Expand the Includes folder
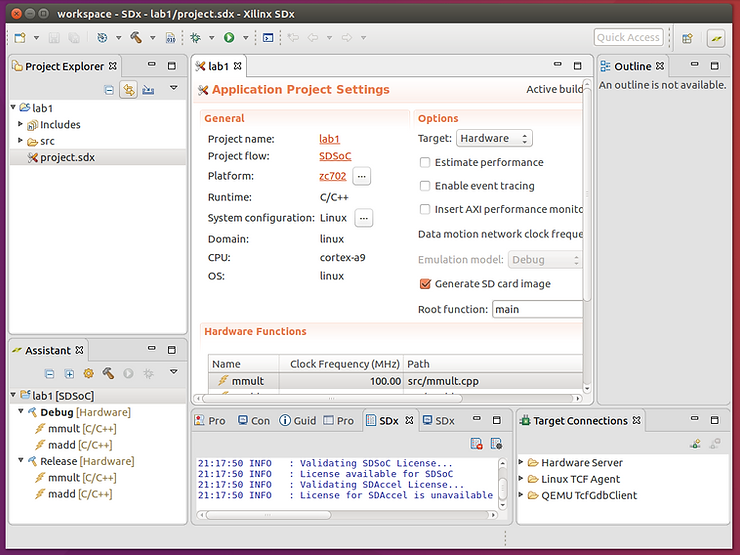 [20, 124]
